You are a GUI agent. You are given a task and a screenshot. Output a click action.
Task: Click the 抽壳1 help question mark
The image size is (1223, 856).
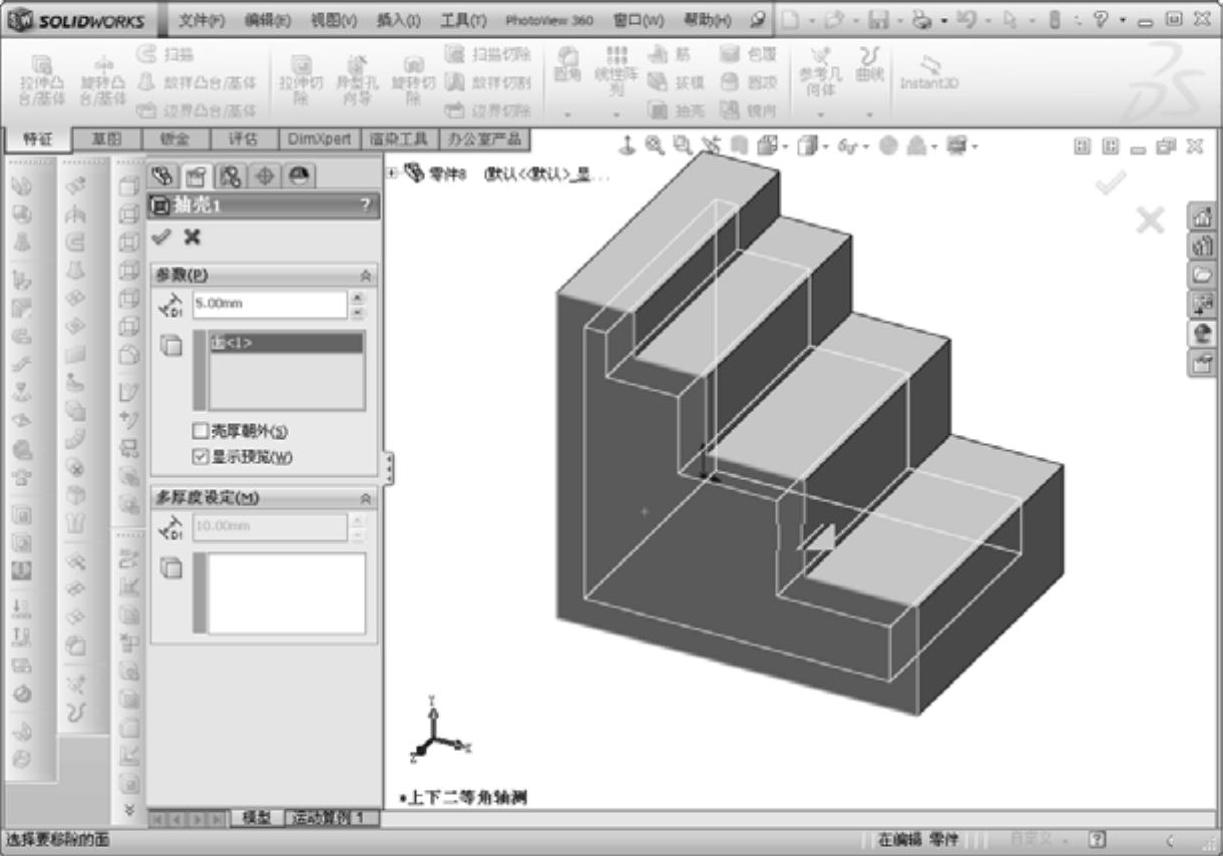(365, 205)
